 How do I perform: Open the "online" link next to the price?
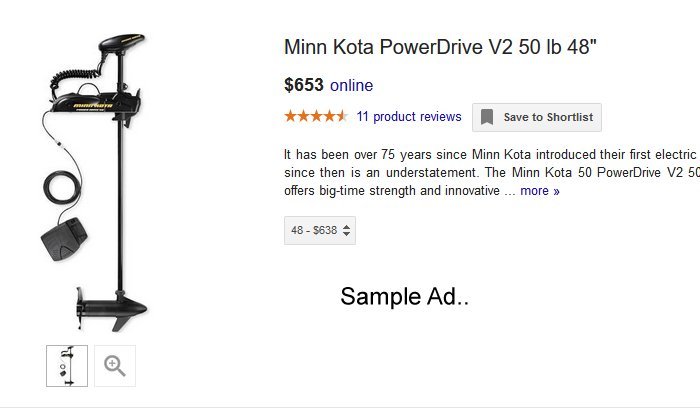click(x=351, y=85)
